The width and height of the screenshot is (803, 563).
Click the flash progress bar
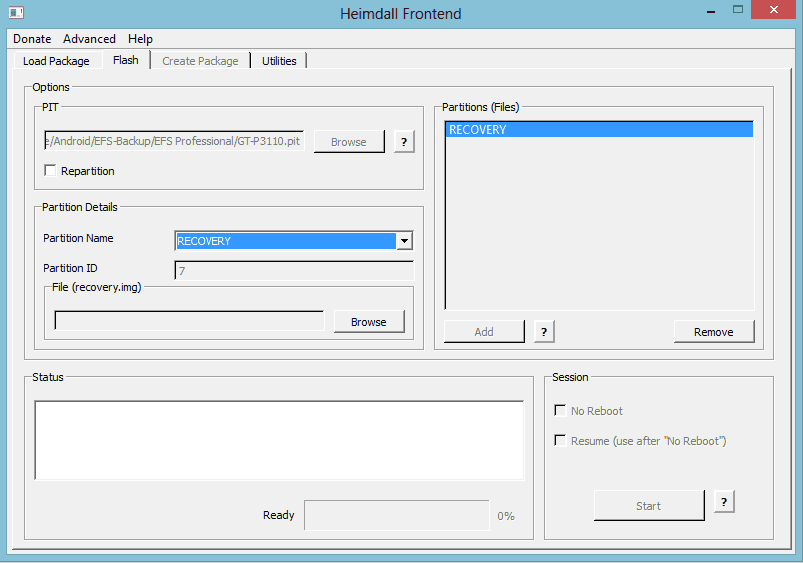pos(397,515)
